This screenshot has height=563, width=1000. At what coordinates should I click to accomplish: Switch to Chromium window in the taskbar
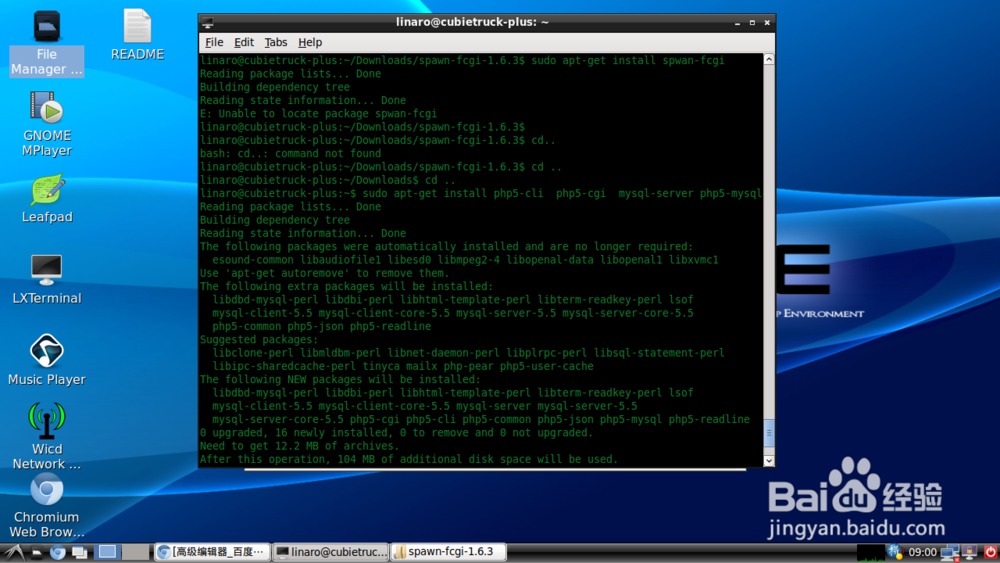coord(212,552)
